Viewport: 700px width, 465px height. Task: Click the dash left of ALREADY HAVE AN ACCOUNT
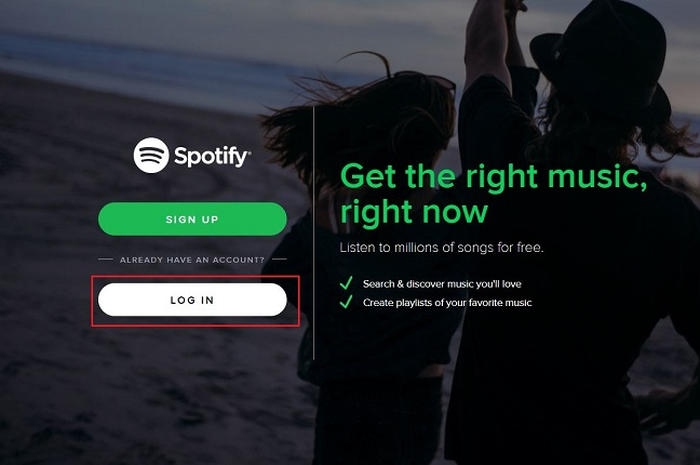coord(105,259)
